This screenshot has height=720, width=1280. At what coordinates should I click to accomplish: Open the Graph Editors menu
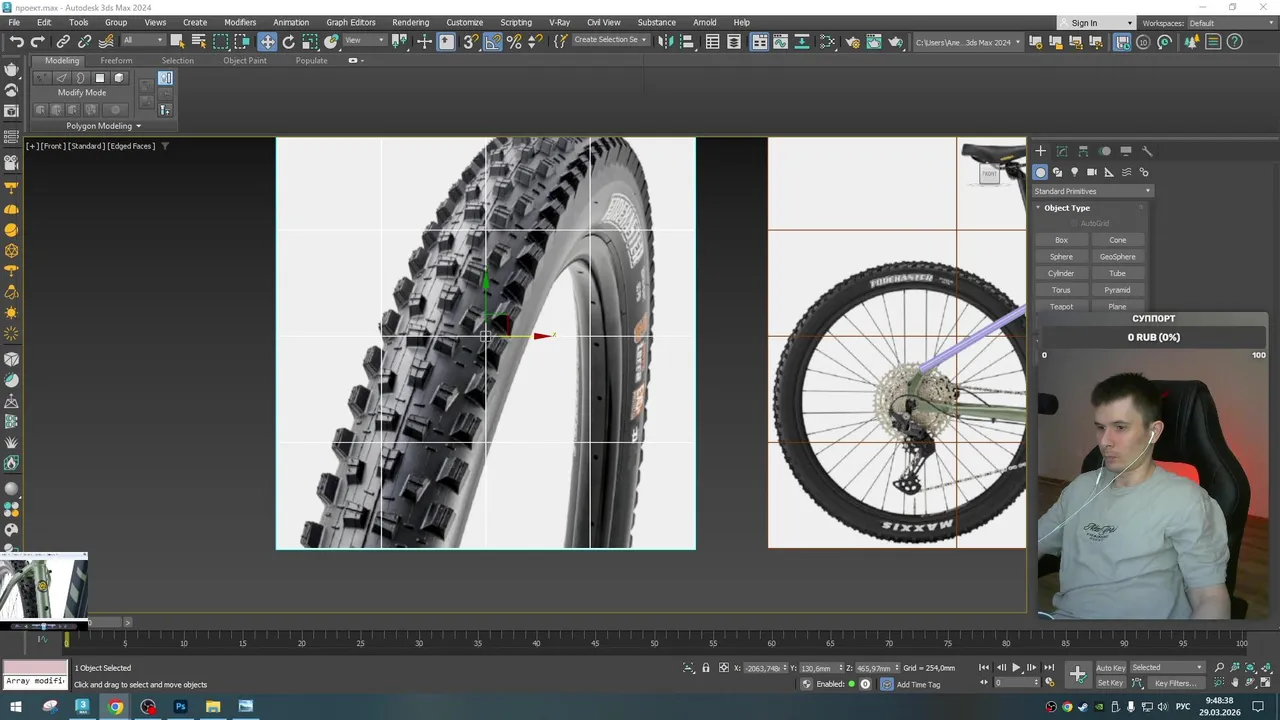click(351, 22)
